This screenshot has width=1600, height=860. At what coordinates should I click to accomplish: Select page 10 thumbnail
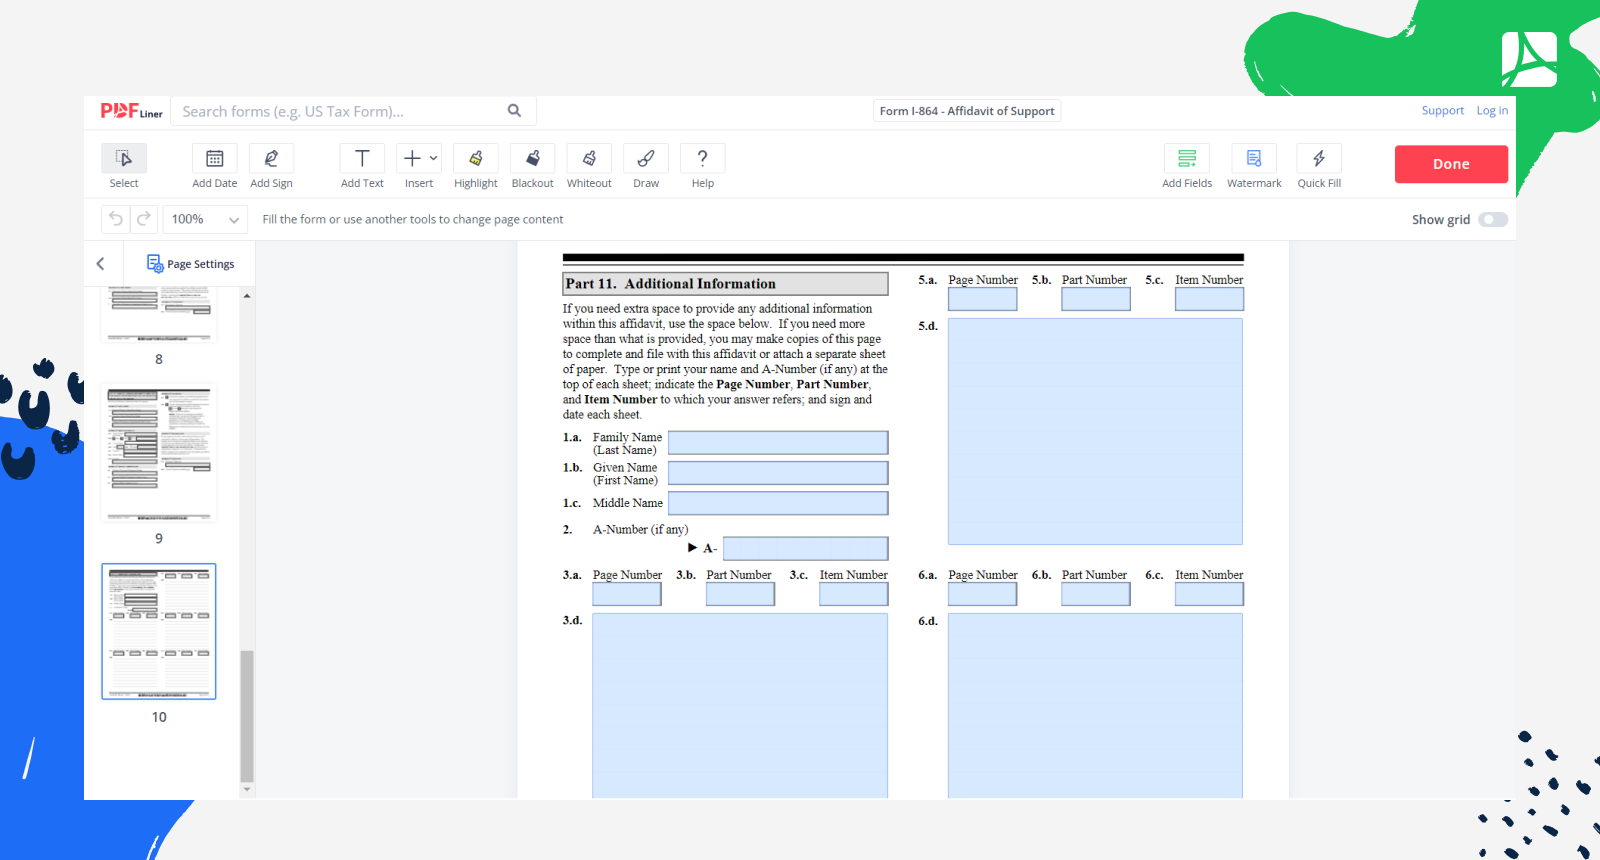[x=158, y=631]
